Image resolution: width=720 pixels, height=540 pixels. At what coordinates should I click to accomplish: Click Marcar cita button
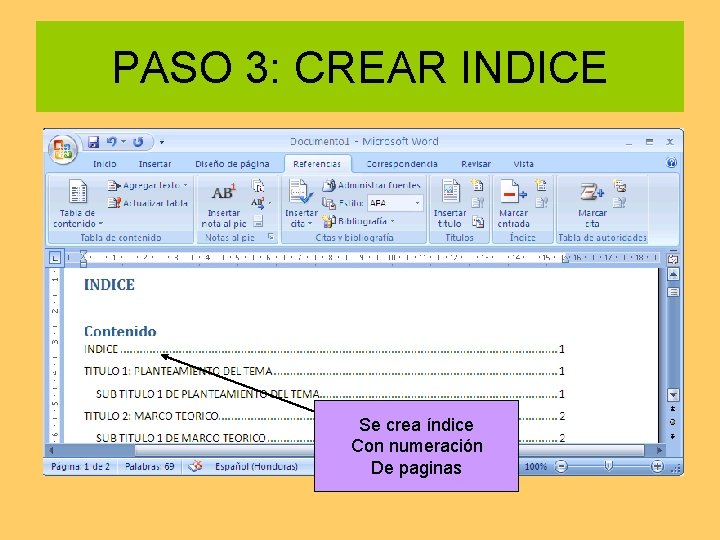[592, 203]
